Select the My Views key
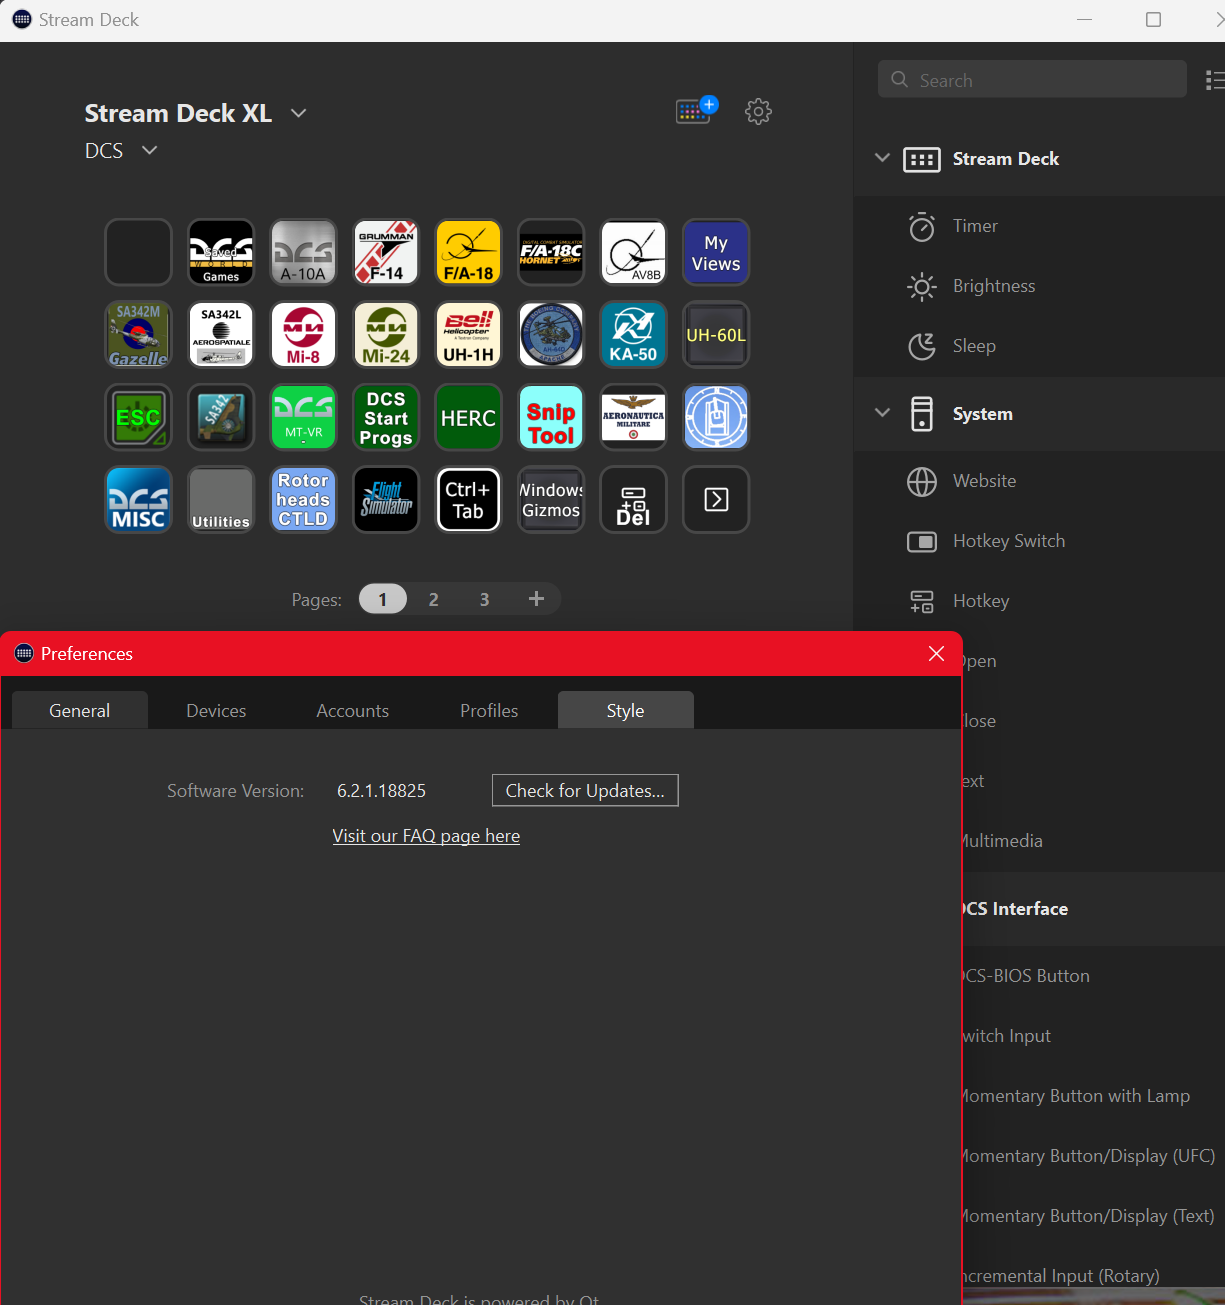The image size is (1225, 1305). click(x=716, y=252)
